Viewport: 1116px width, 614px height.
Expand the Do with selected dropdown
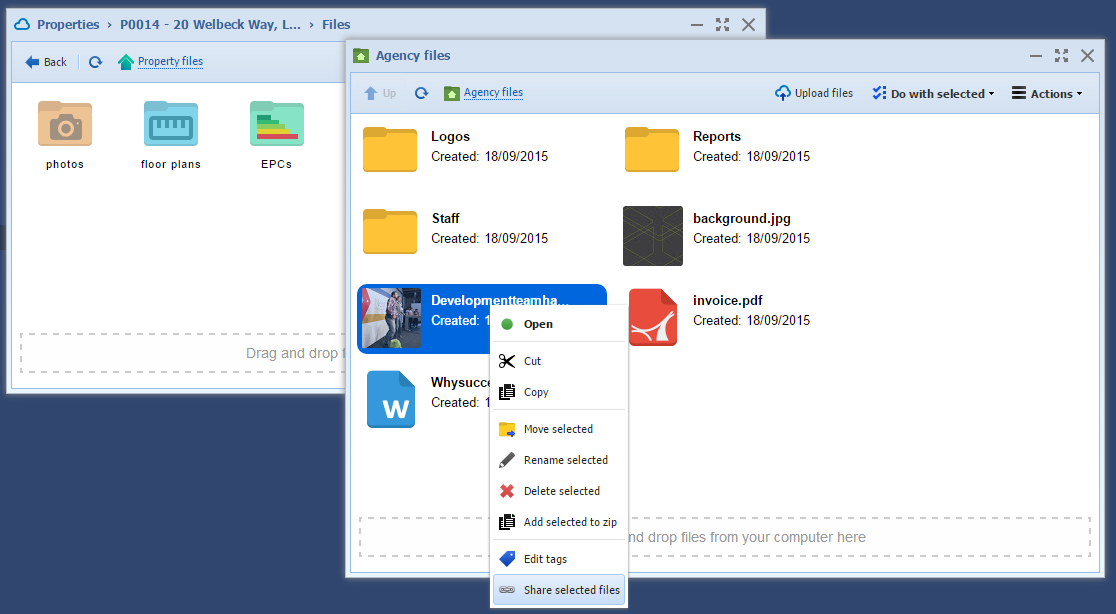[933, 94]
